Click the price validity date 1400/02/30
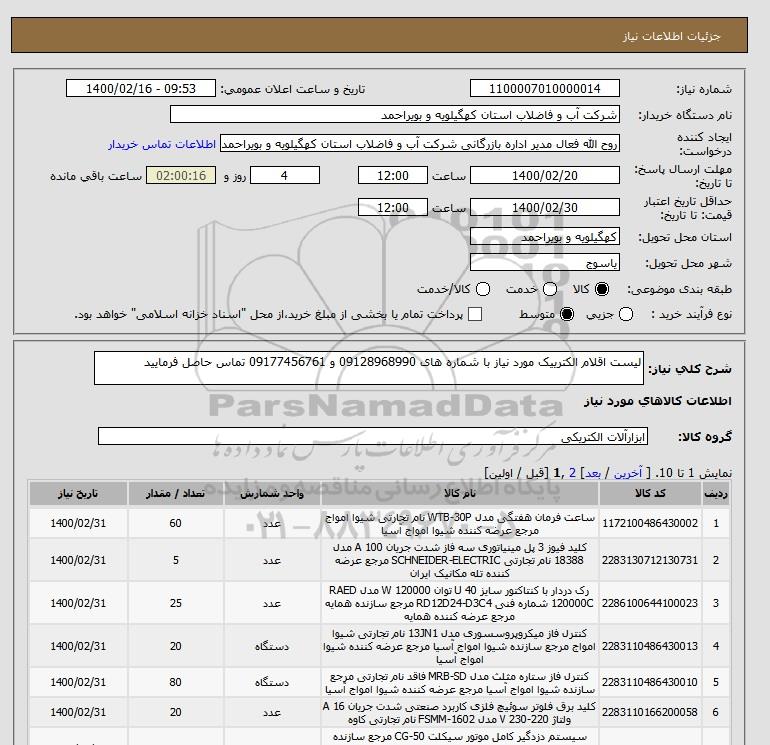The width and height of the screenshot is (770, 745). point(545,207)
